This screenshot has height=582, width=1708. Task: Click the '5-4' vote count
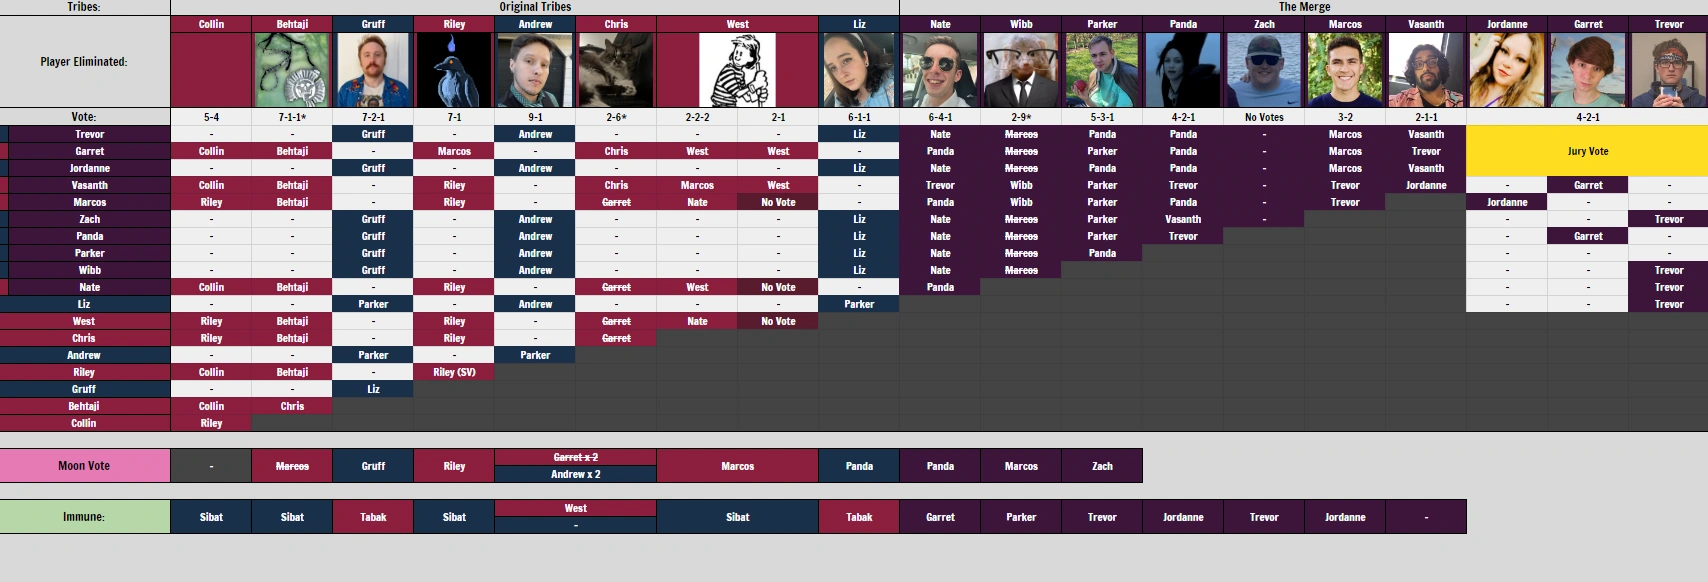[211, 117]
